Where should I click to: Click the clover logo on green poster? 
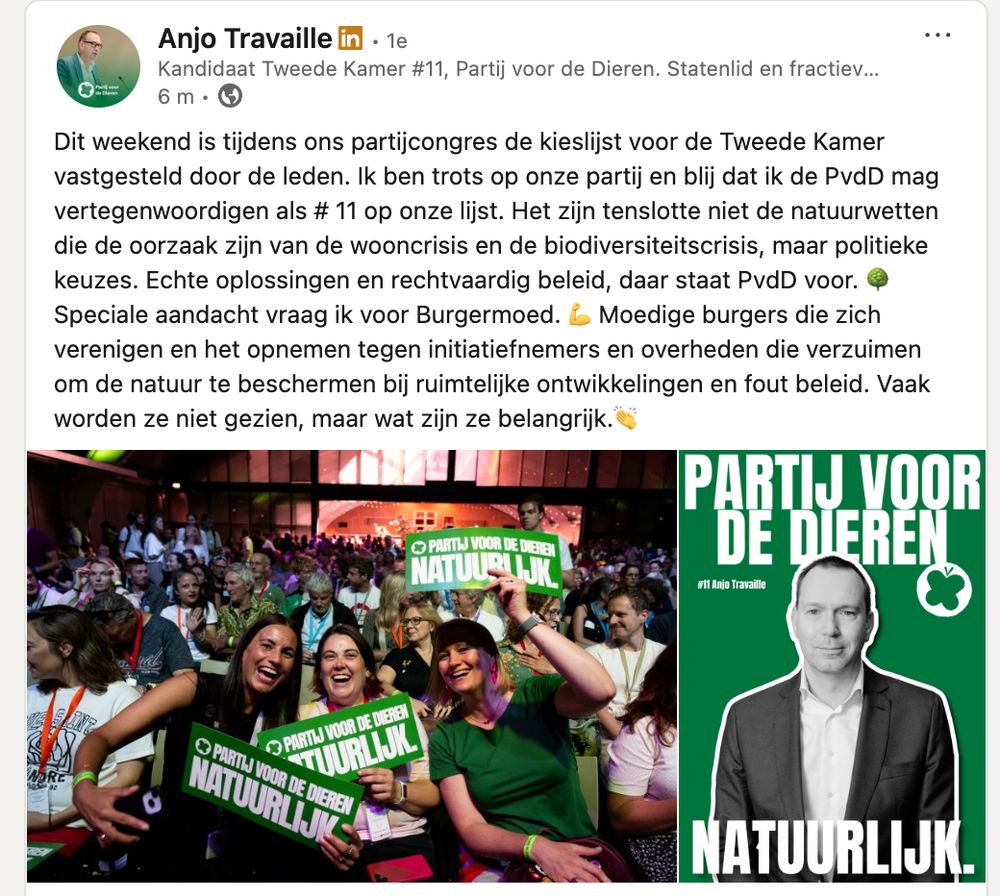[x=944, y=590]
